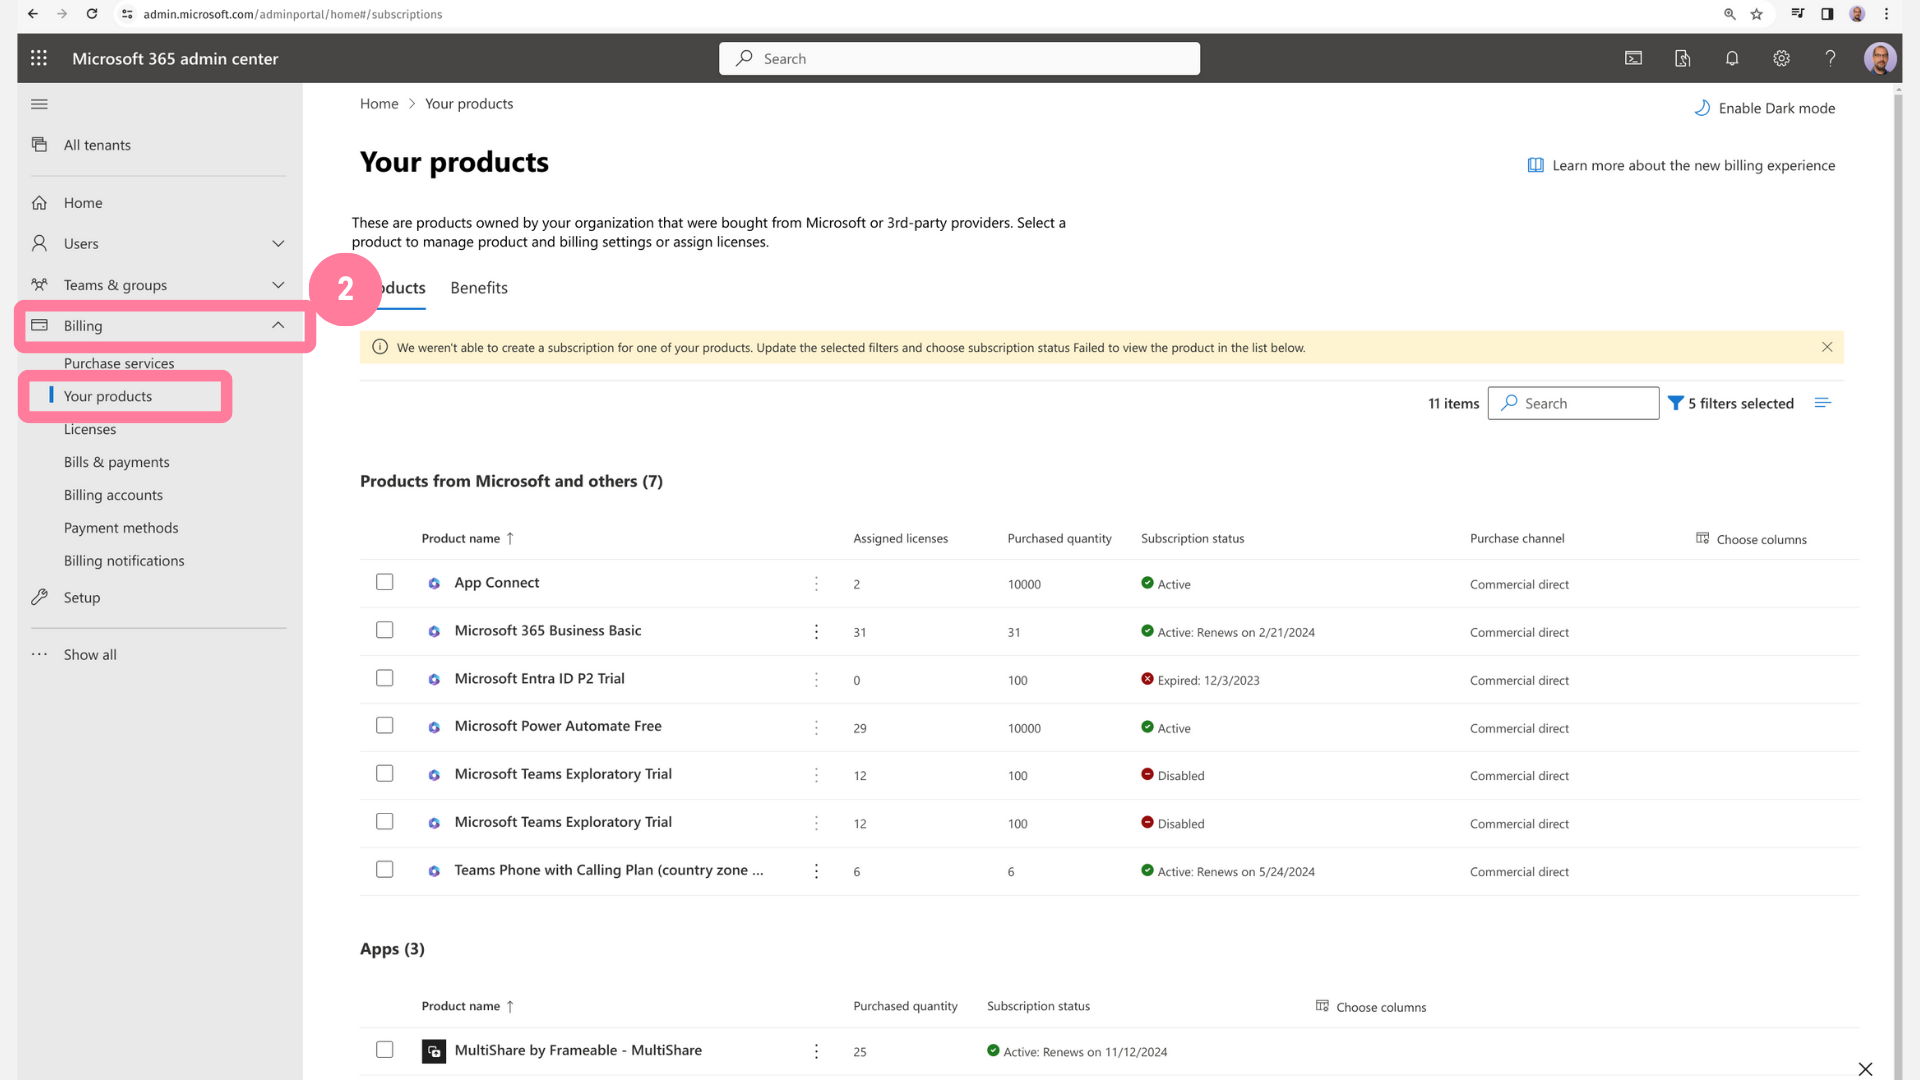Image resolution: width=1920 pixels, height=1080 pixels.
Task: Go to Licenses page
Action: point(90,429)
